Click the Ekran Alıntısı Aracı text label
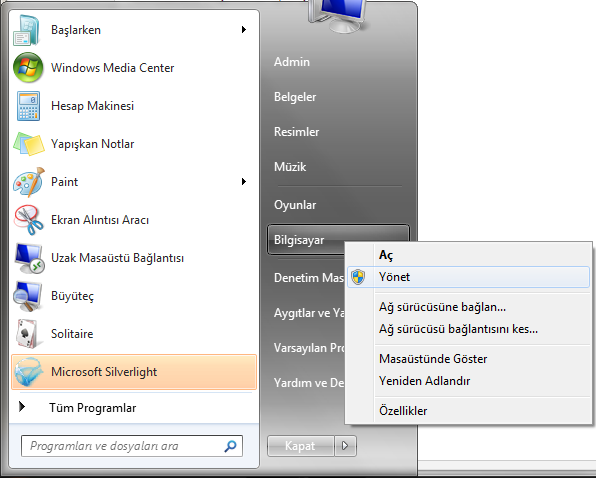 (x=100, y=220)
